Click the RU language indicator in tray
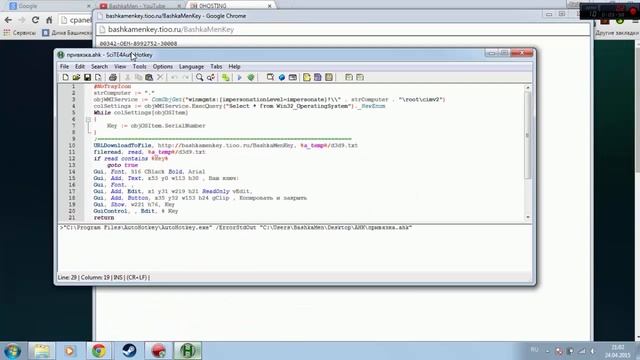 (534, 350)
